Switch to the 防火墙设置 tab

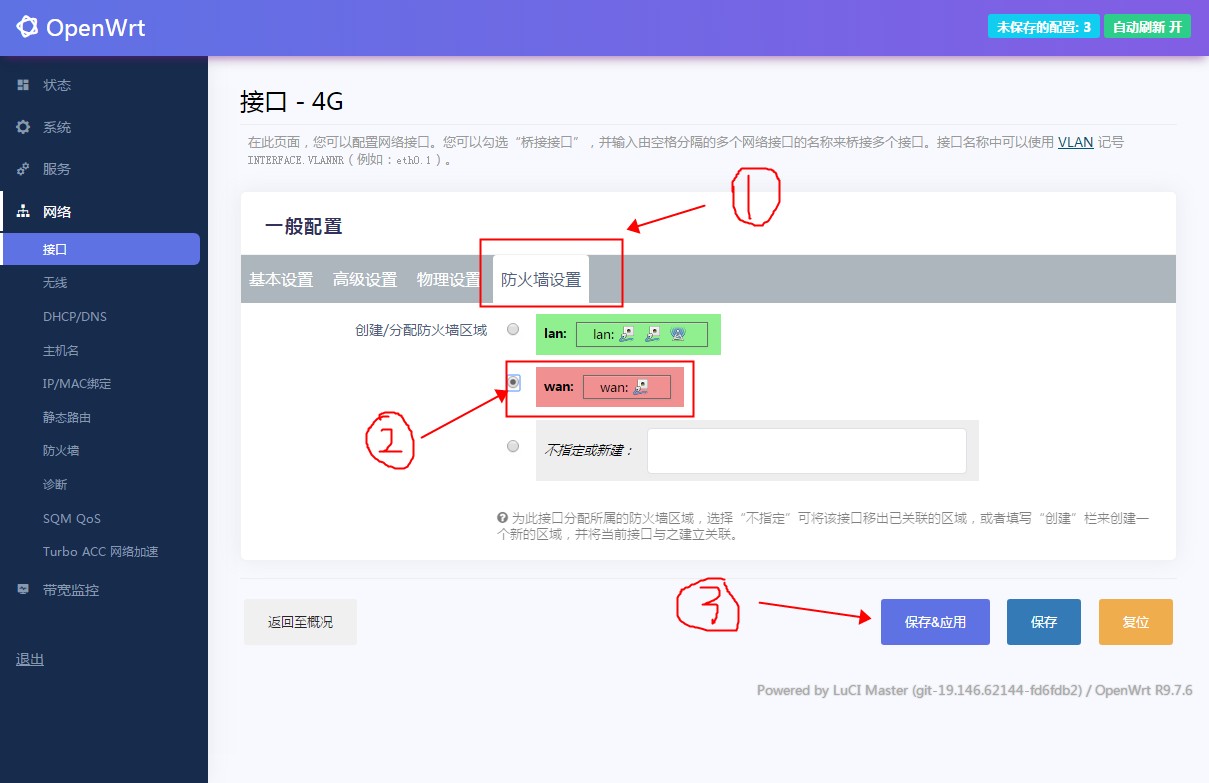click(541, 280)
